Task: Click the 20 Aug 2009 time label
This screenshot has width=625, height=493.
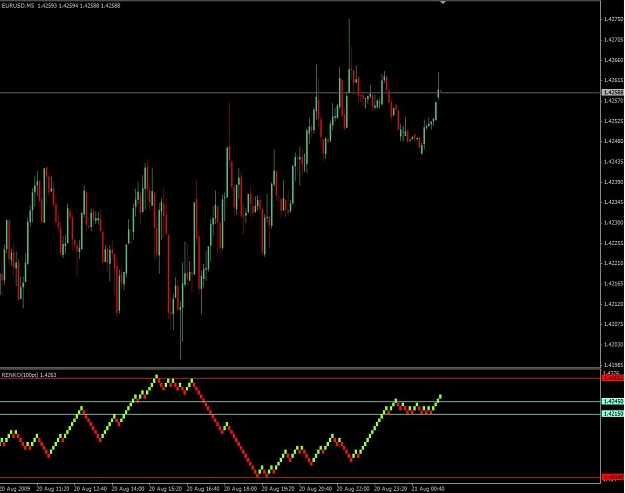Action: [x=15, y=489]
